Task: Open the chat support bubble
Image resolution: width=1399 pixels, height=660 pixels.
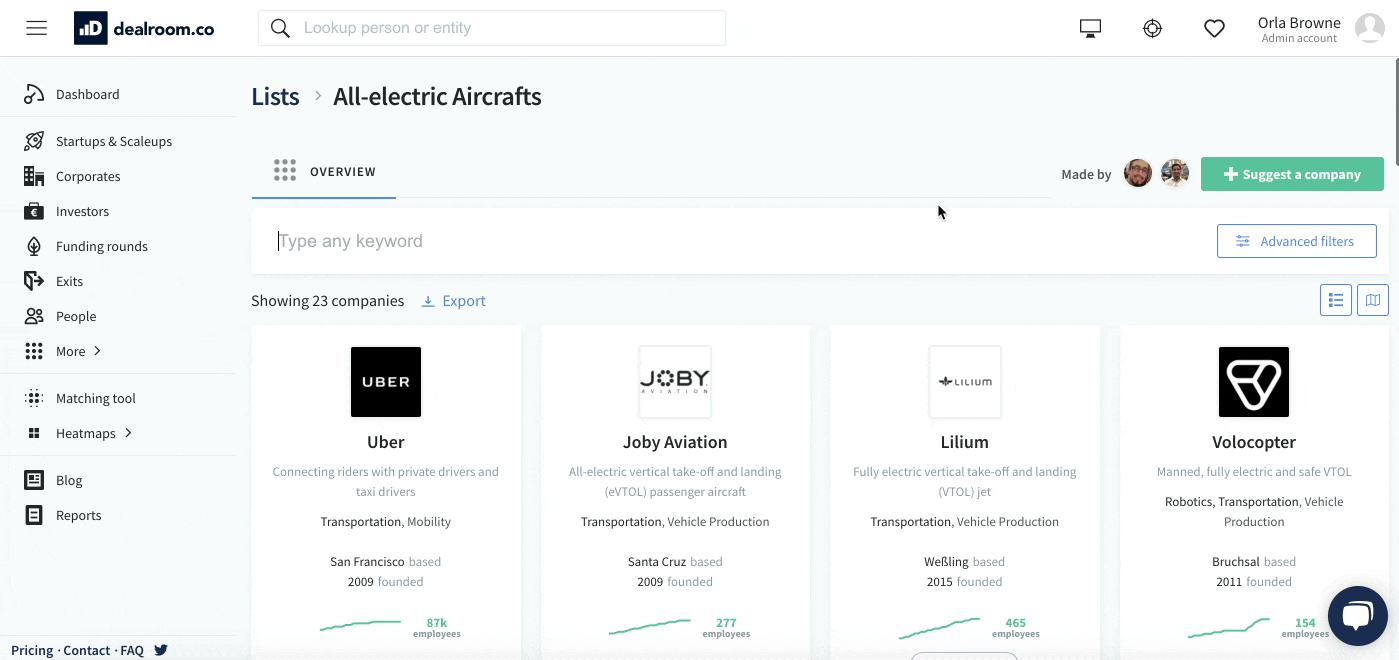Action: click(x=1357, y=615)
